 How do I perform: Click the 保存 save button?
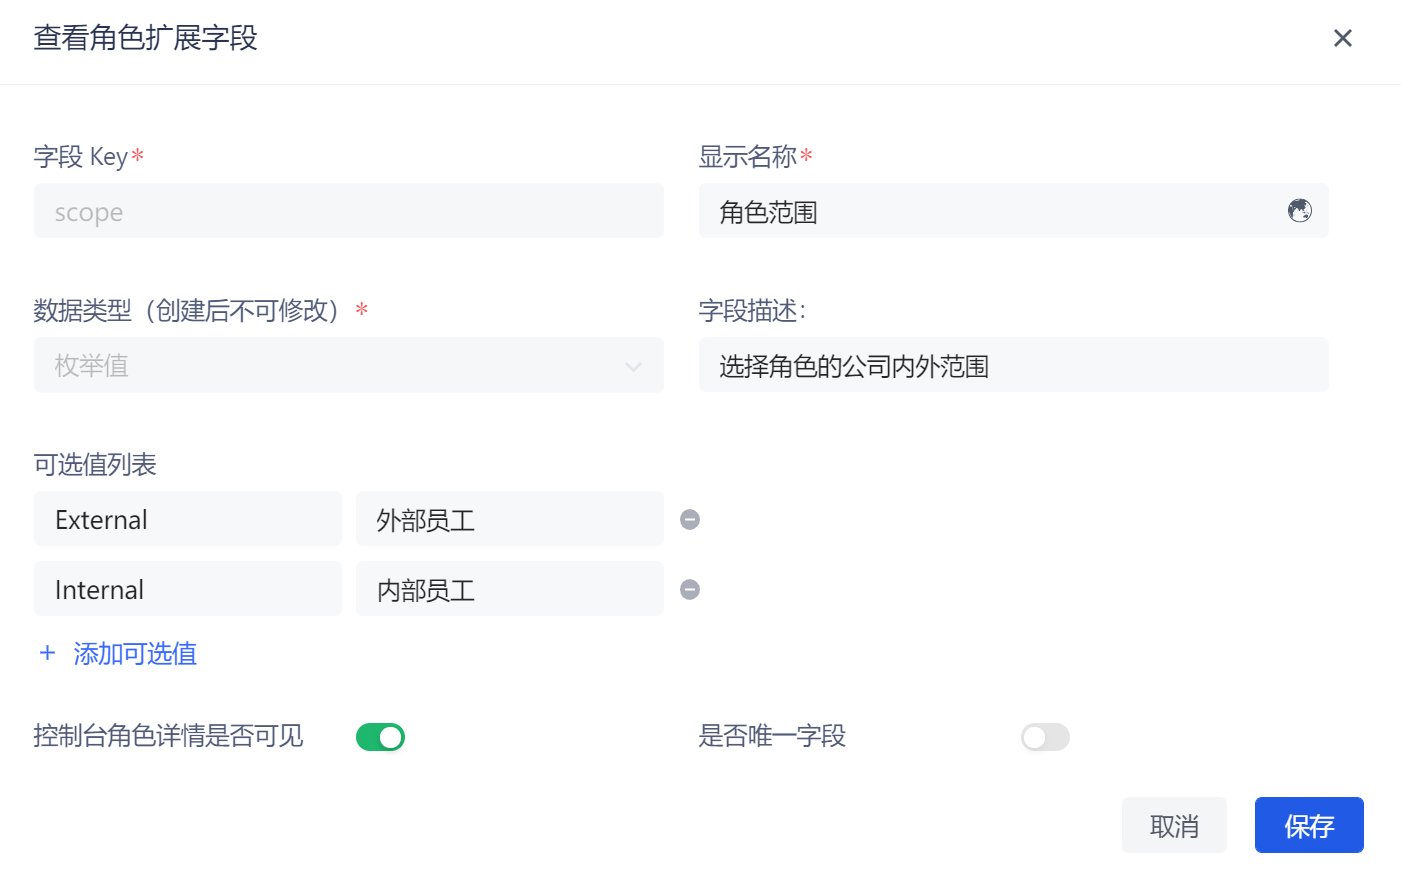coord(1308,825)
